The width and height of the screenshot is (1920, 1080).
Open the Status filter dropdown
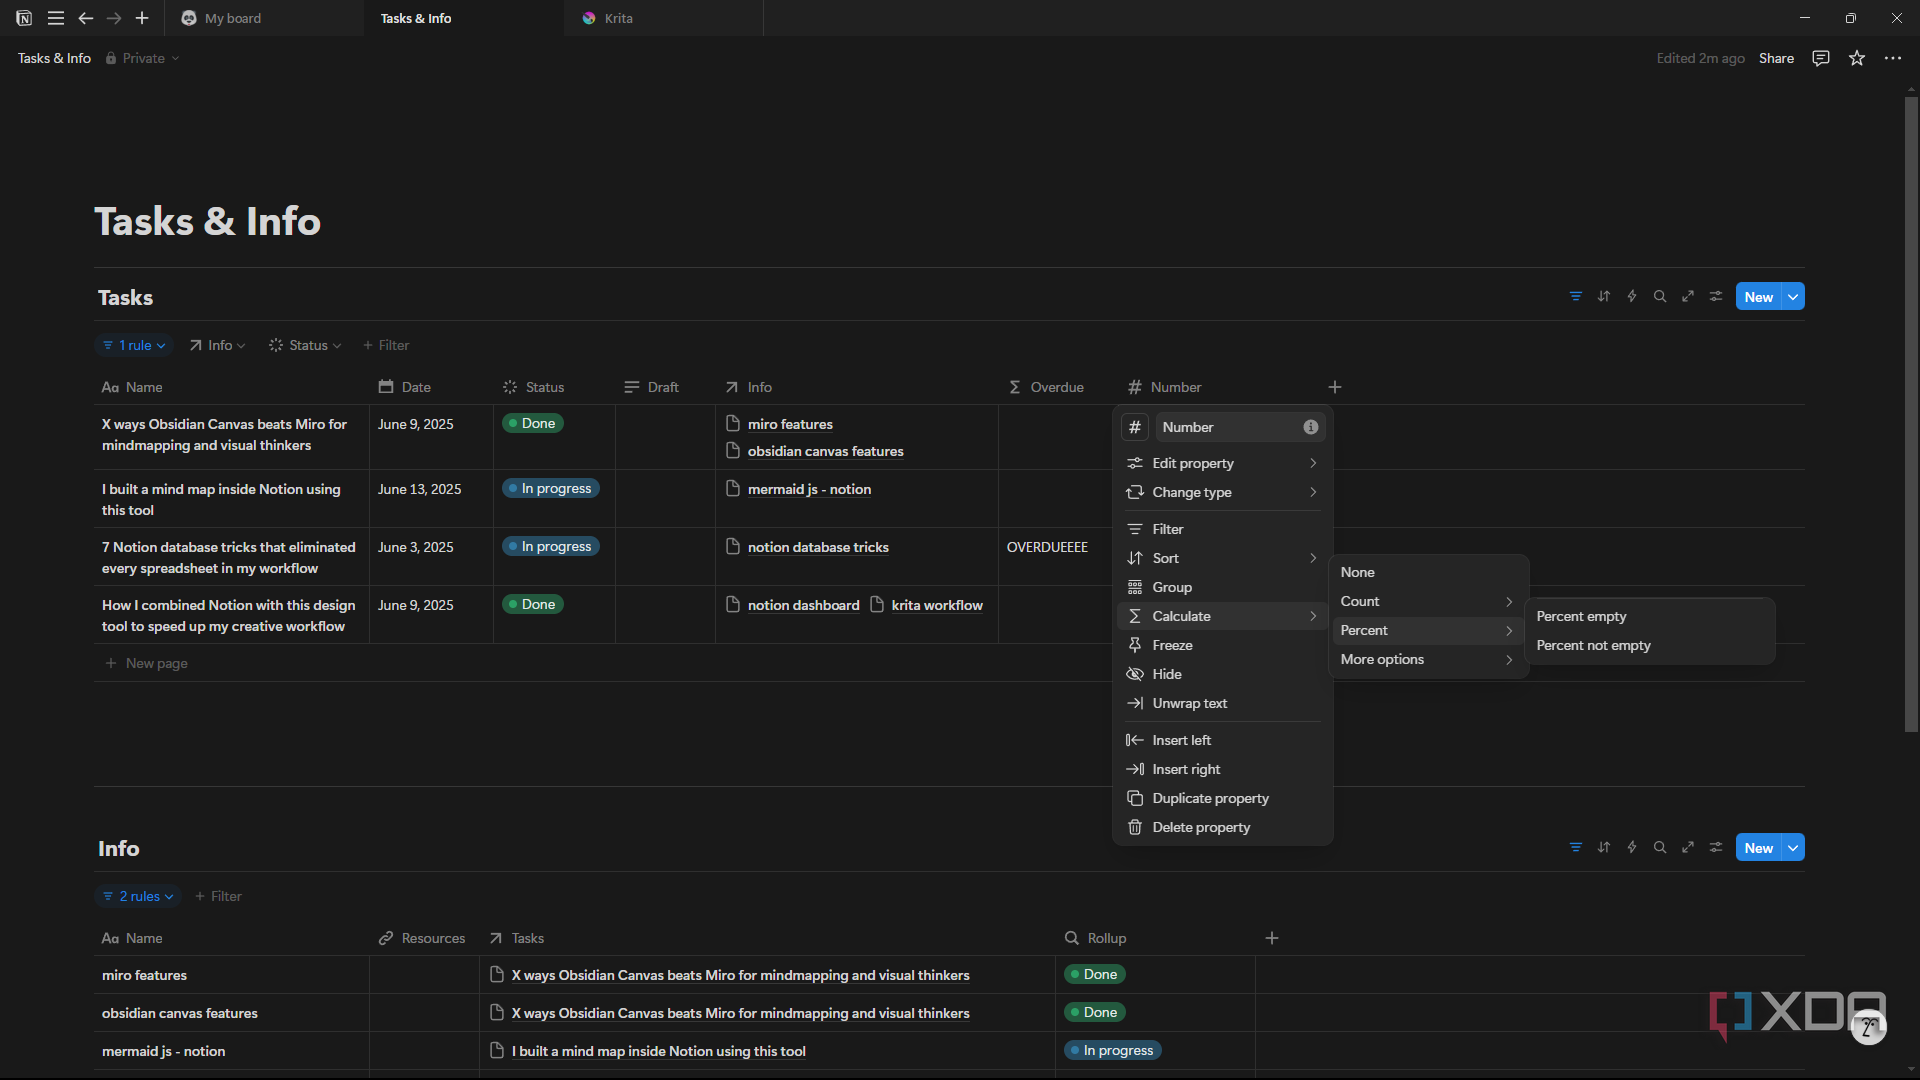pyautogui.click(x=305, y=345)
